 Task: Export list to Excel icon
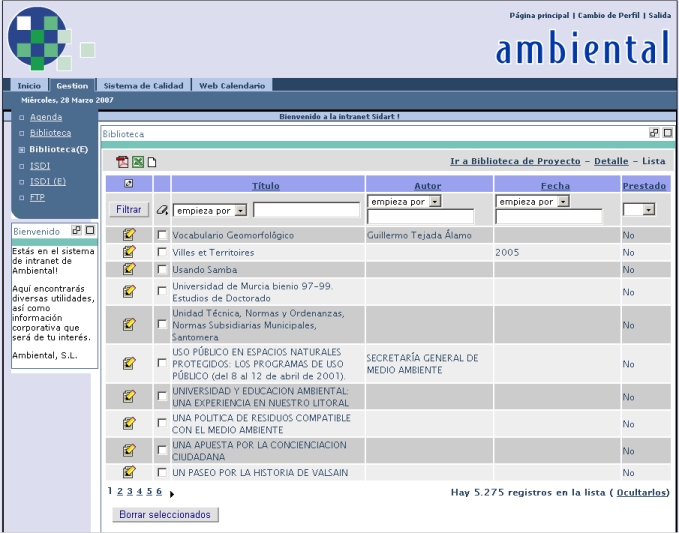point(138,162)
